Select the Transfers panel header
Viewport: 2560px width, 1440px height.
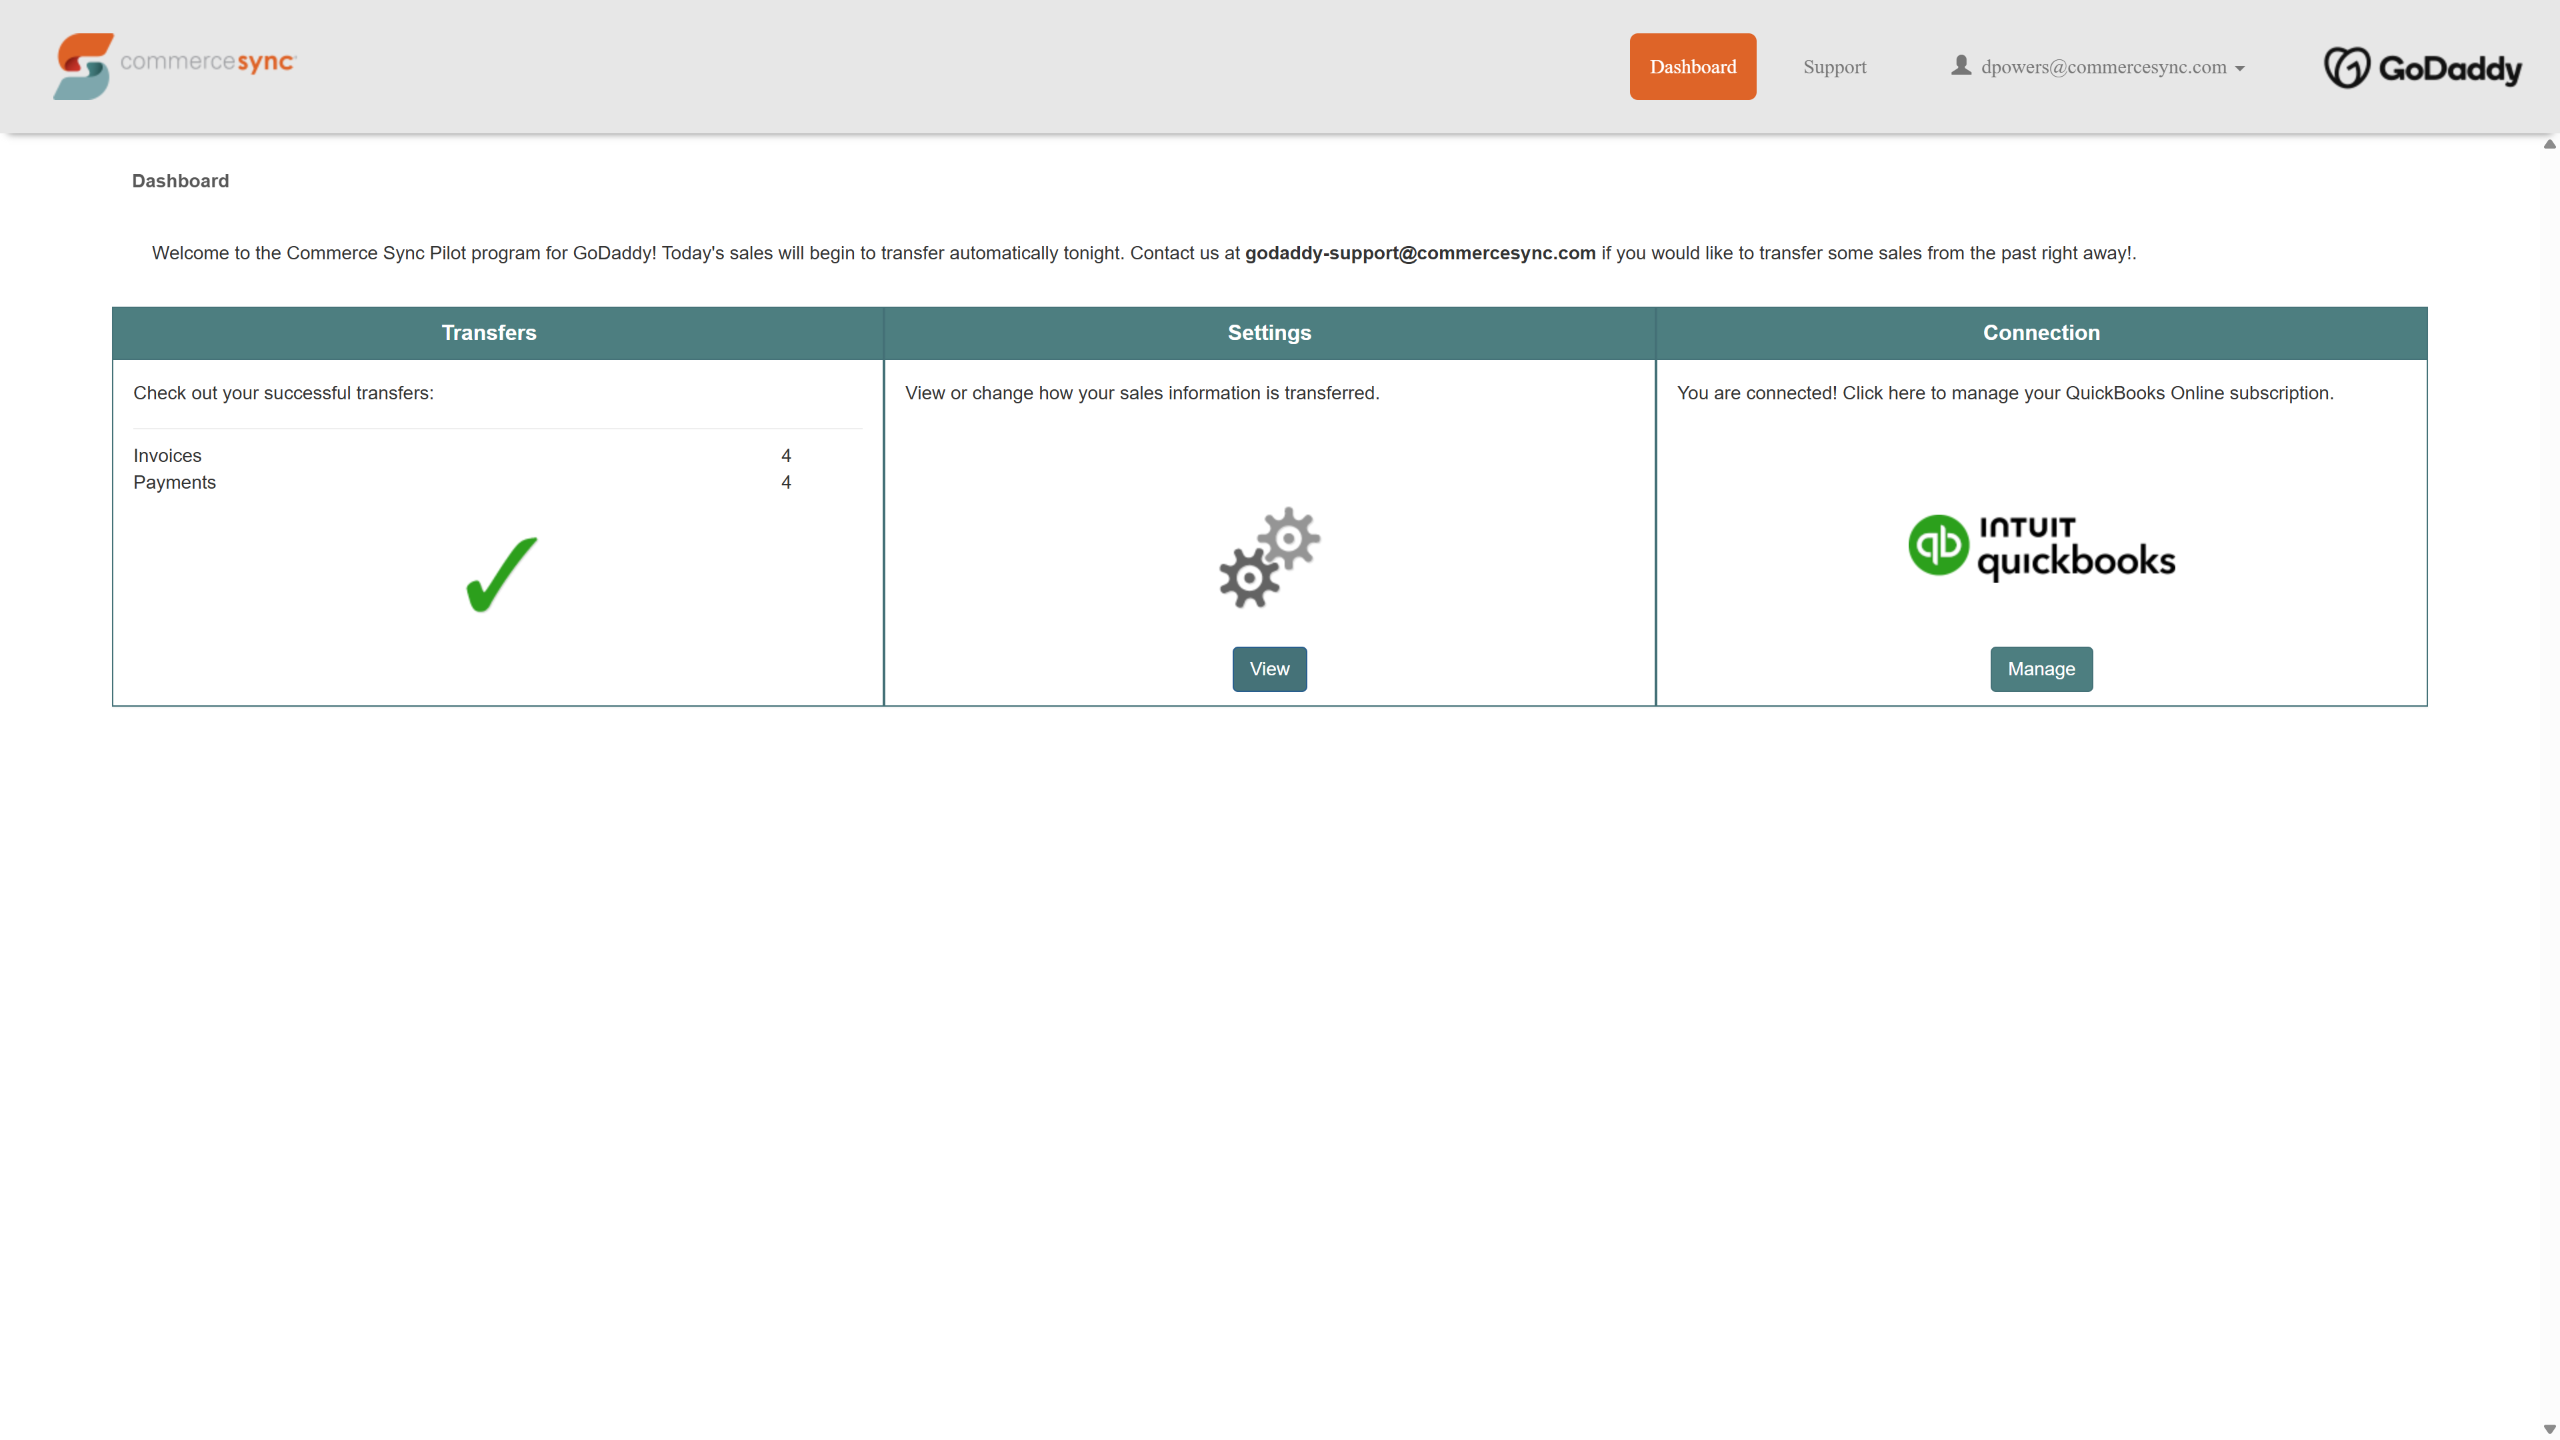[489, 333]
